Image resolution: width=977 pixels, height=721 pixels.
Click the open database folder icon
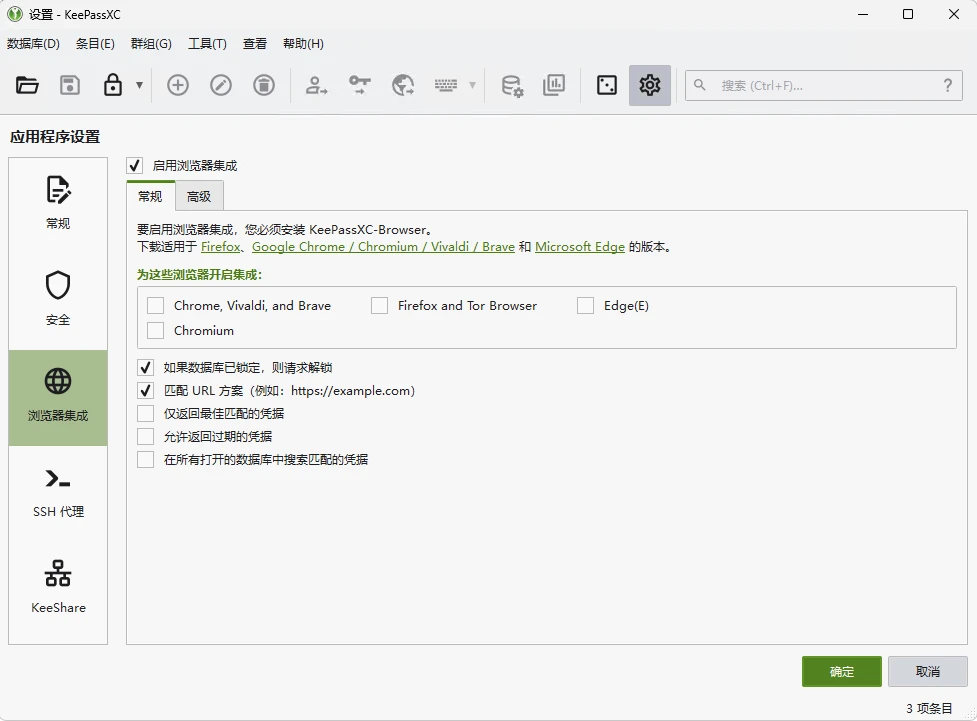[27, 85]
